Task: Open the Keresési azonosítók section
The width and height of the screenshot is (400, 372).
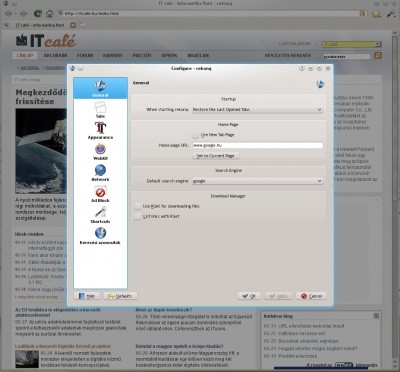Action: [x=100, y=236]
